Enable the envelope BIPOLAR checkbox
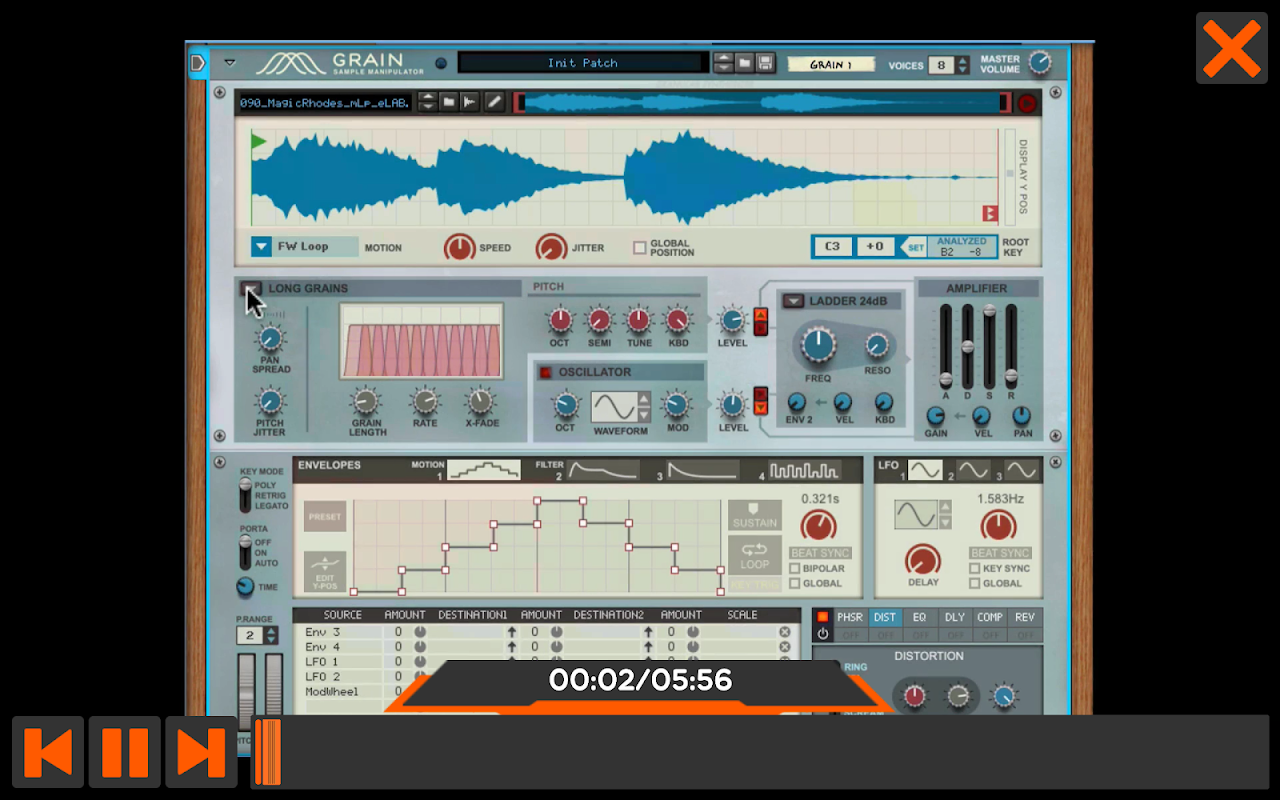 click(795, 568)
